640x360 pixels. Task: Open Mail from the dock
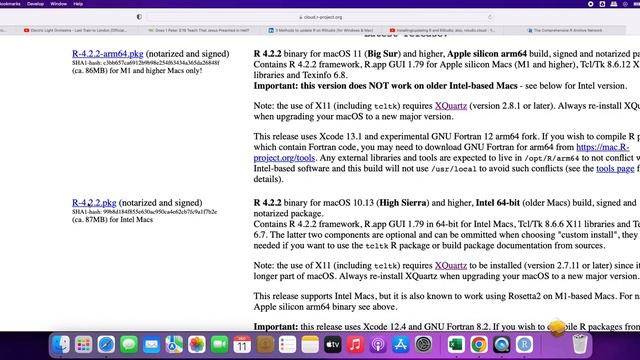click(x=151, y=344)
